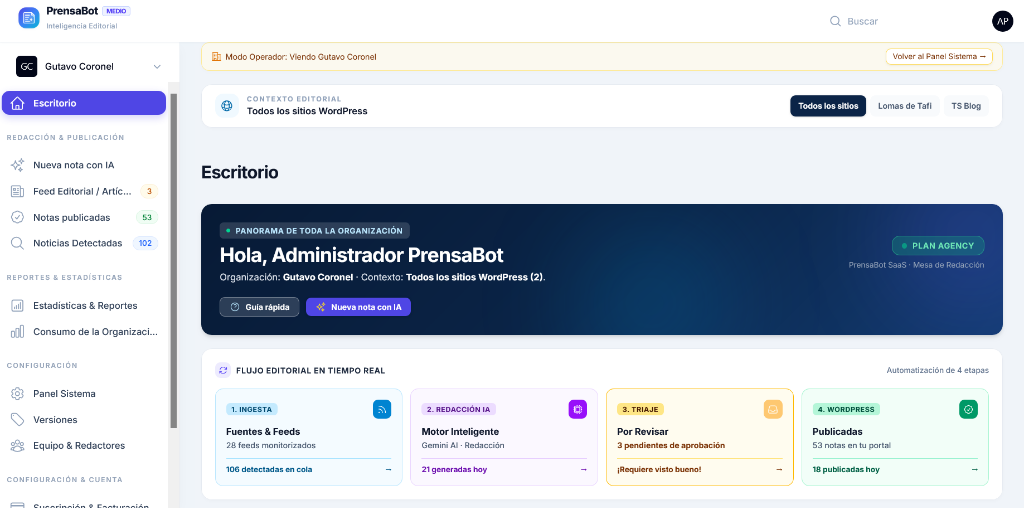Click the Panel Sistema gear icon
This screenshot has height=508, width=1024.
coord(18,394)
